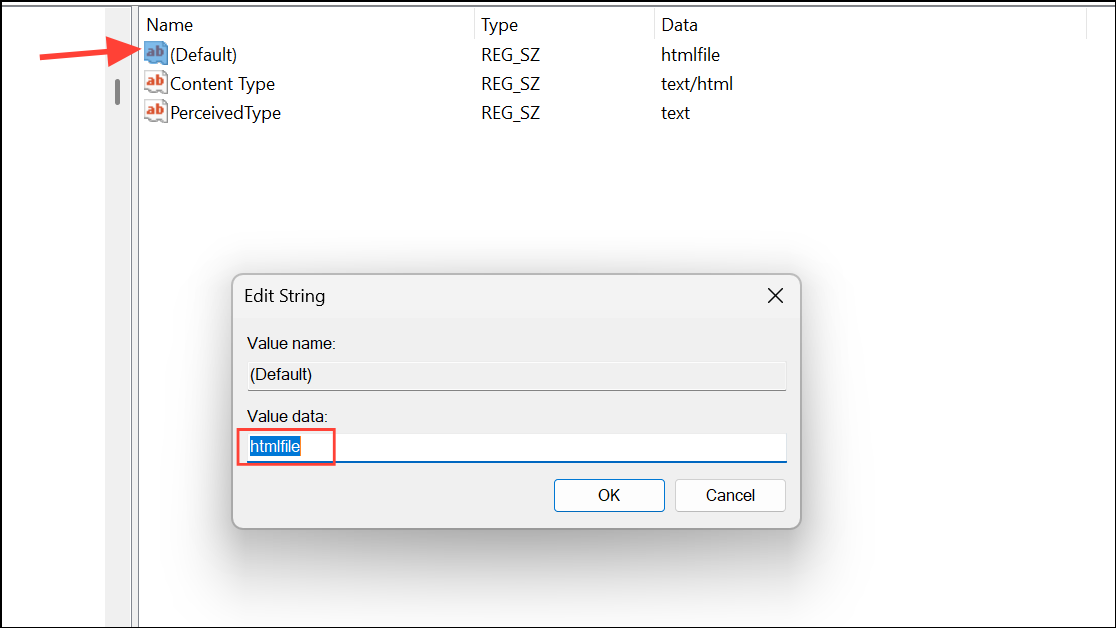Cancel the Edit String dialog
The image size is (1116, 628).
(x=730, y=496)
